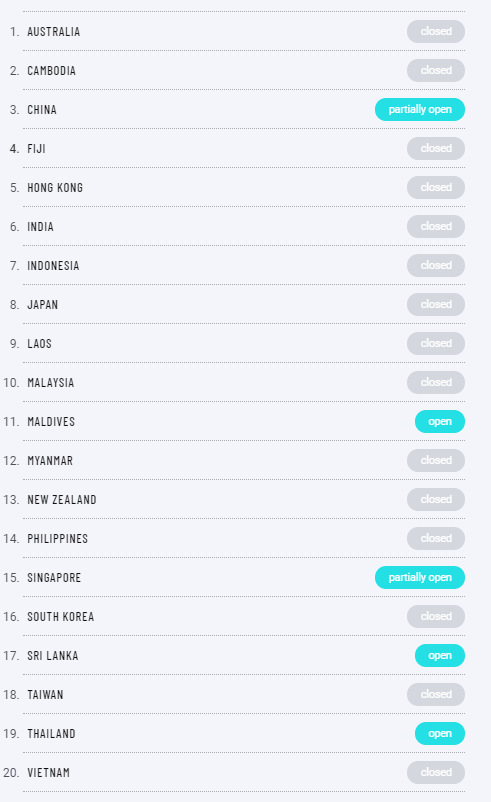Click the closed badge for Australia
491x802 pixels.
coord(436,32)
